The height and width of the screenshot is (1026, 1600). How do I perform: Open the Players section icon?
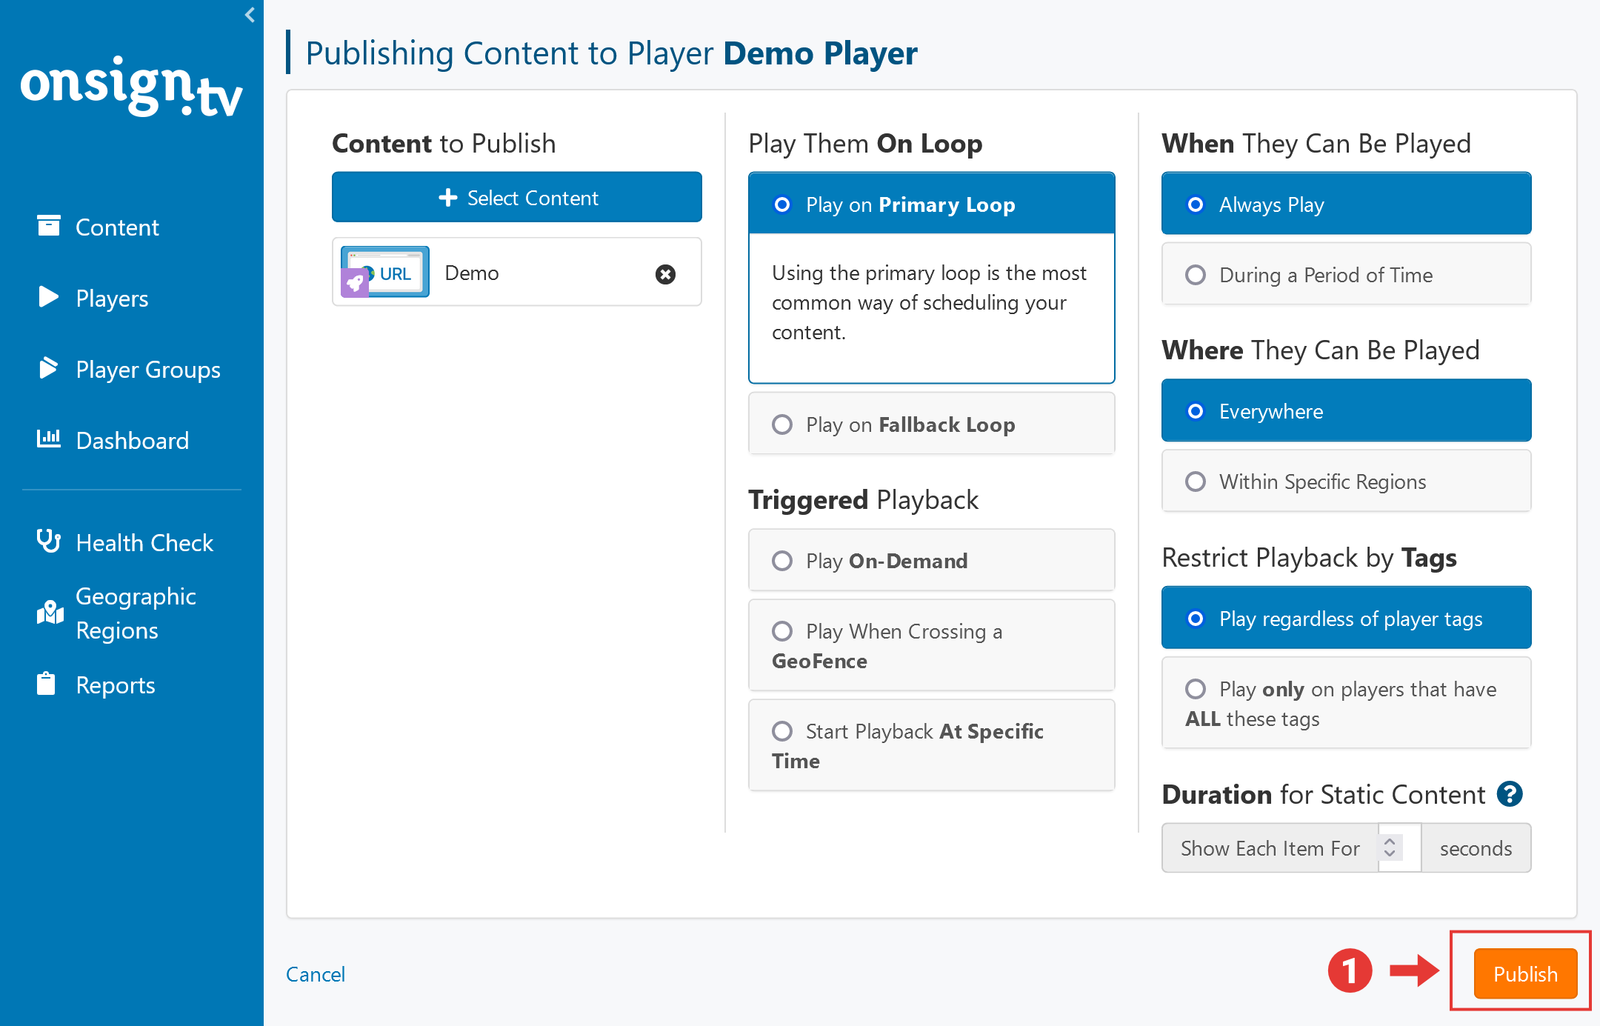[48, 297]
